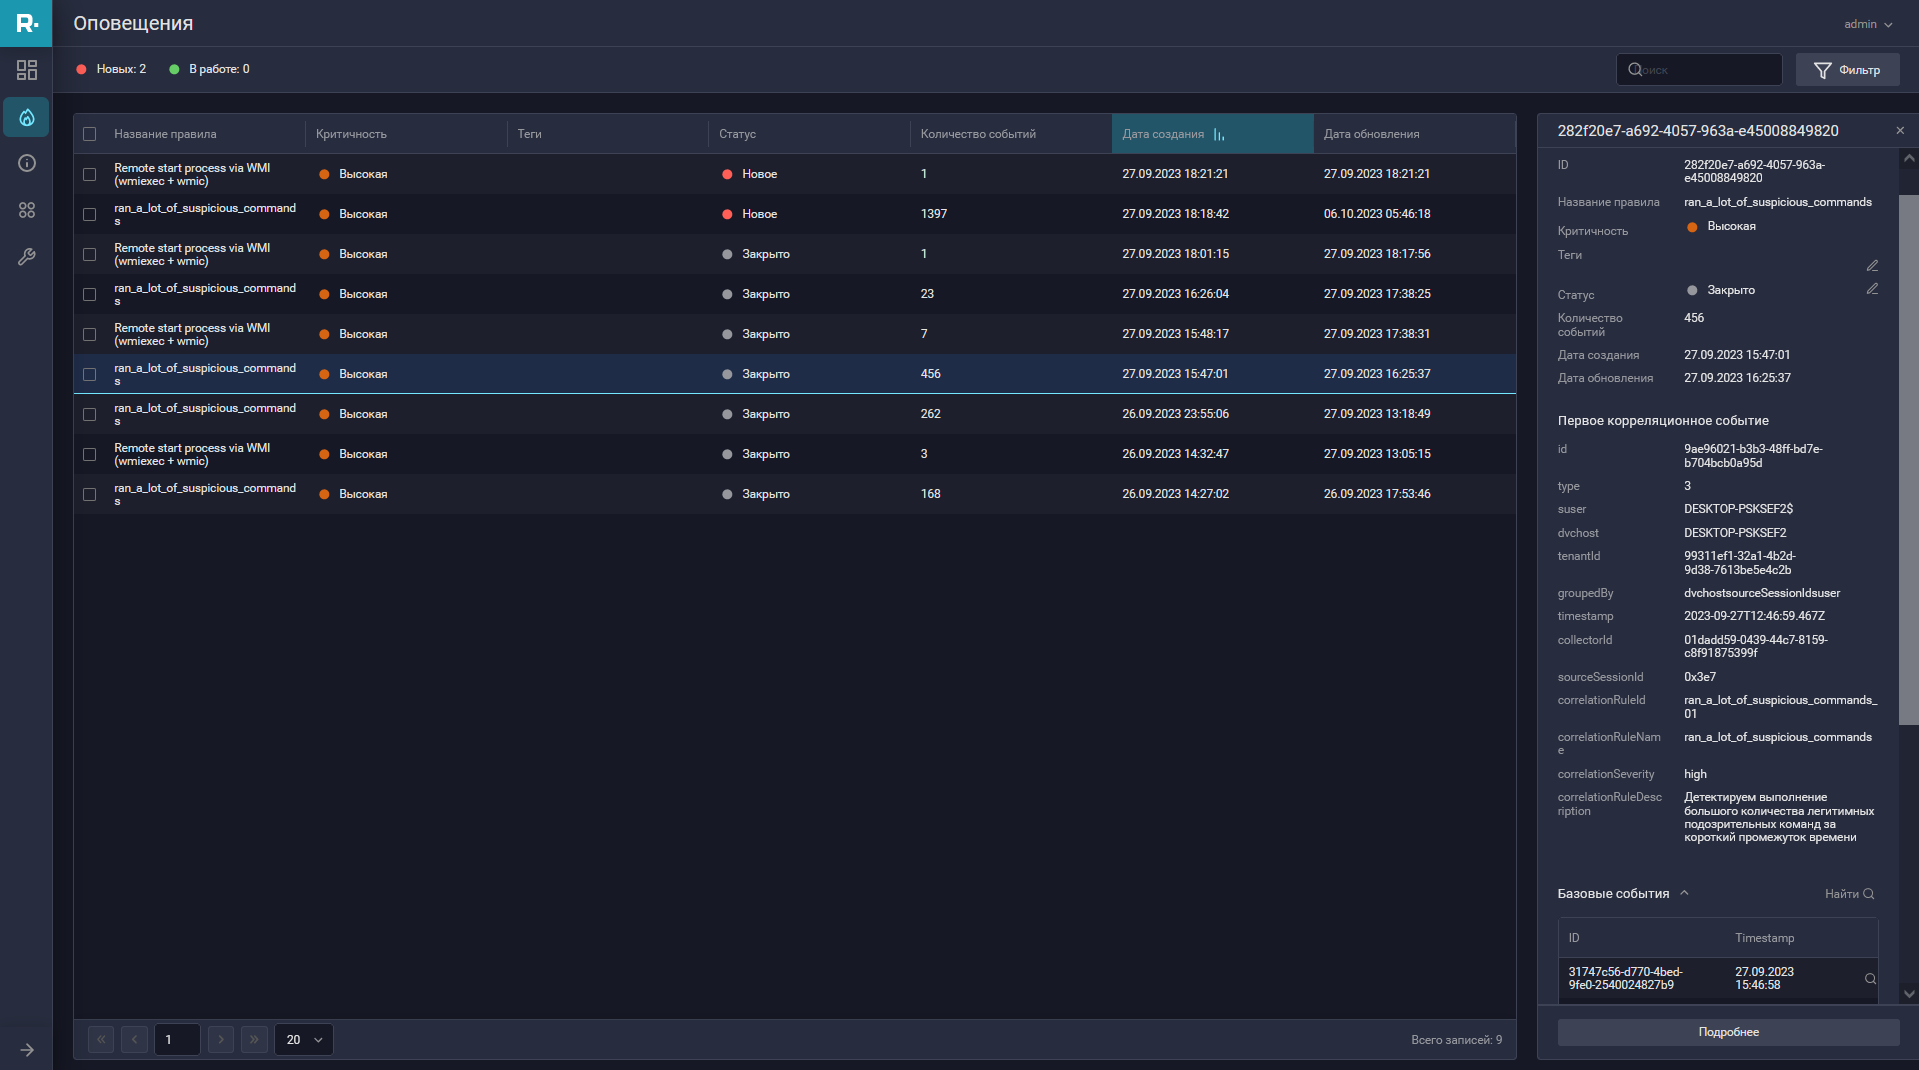Toggle the select-all checkbox in table header
This screenshot has width=1919, height=1070.
click(90, 134)
